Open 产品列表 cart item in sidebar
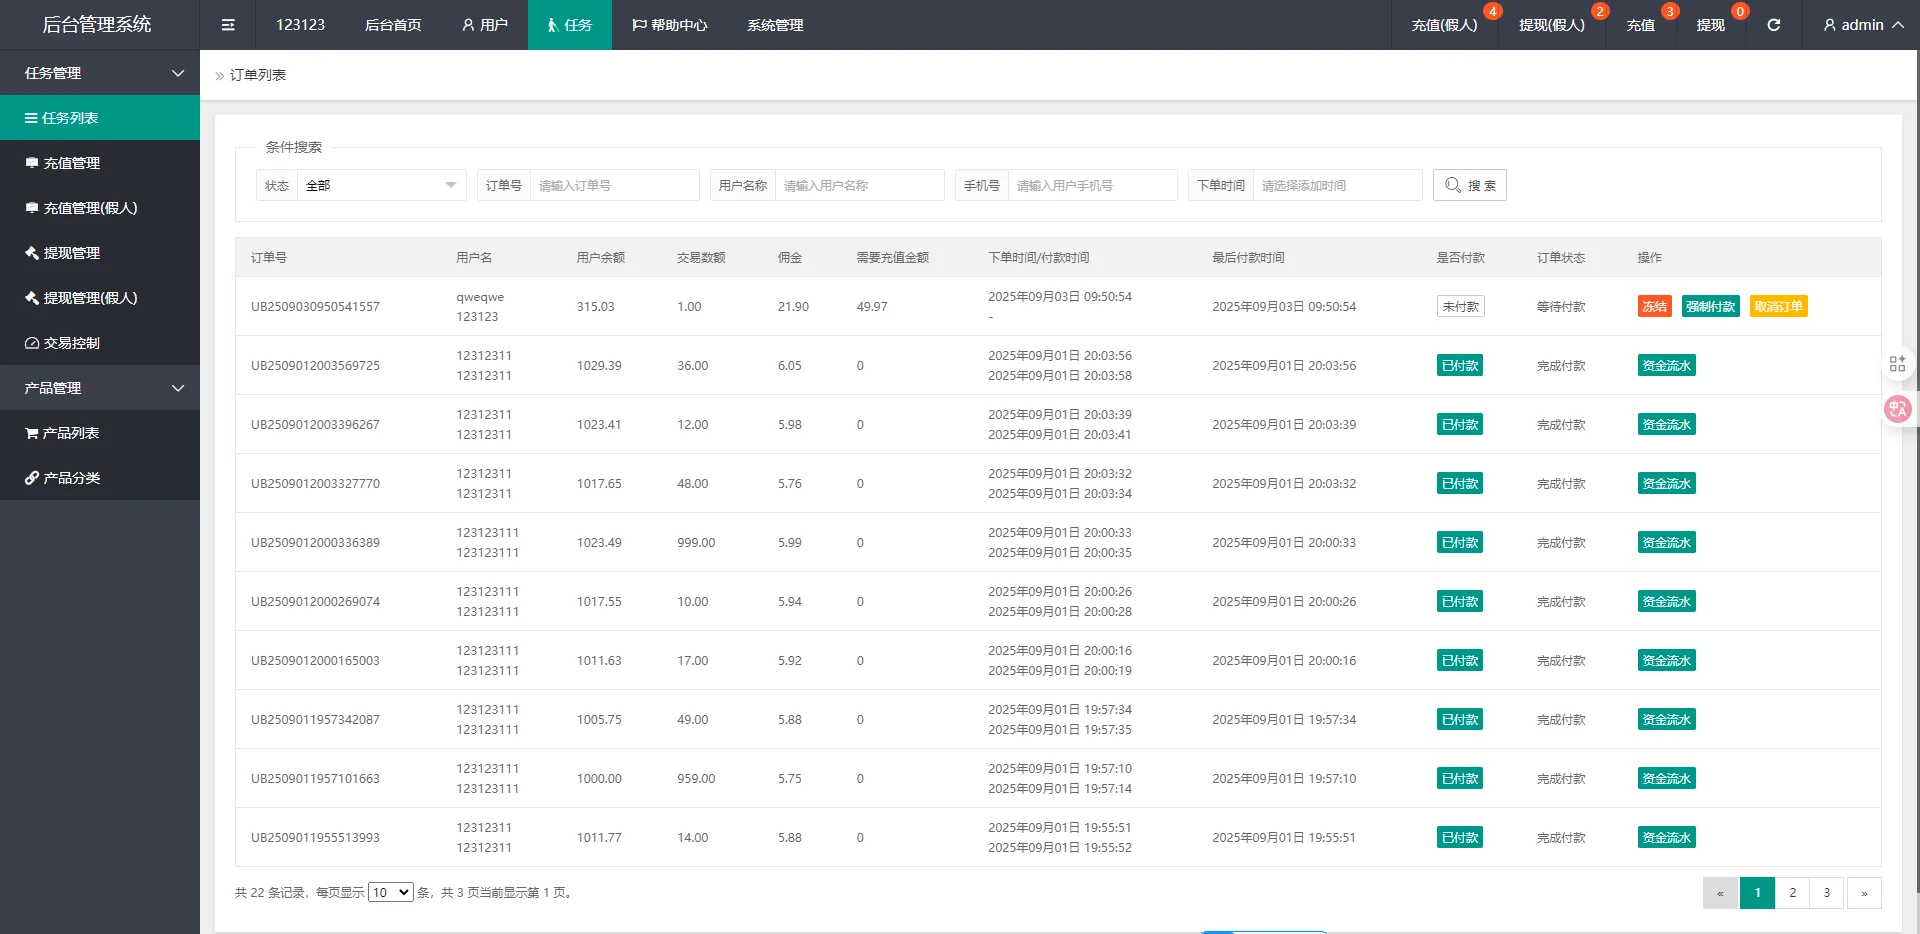This screenshot has height=934, width=1920. coord(70,433)
